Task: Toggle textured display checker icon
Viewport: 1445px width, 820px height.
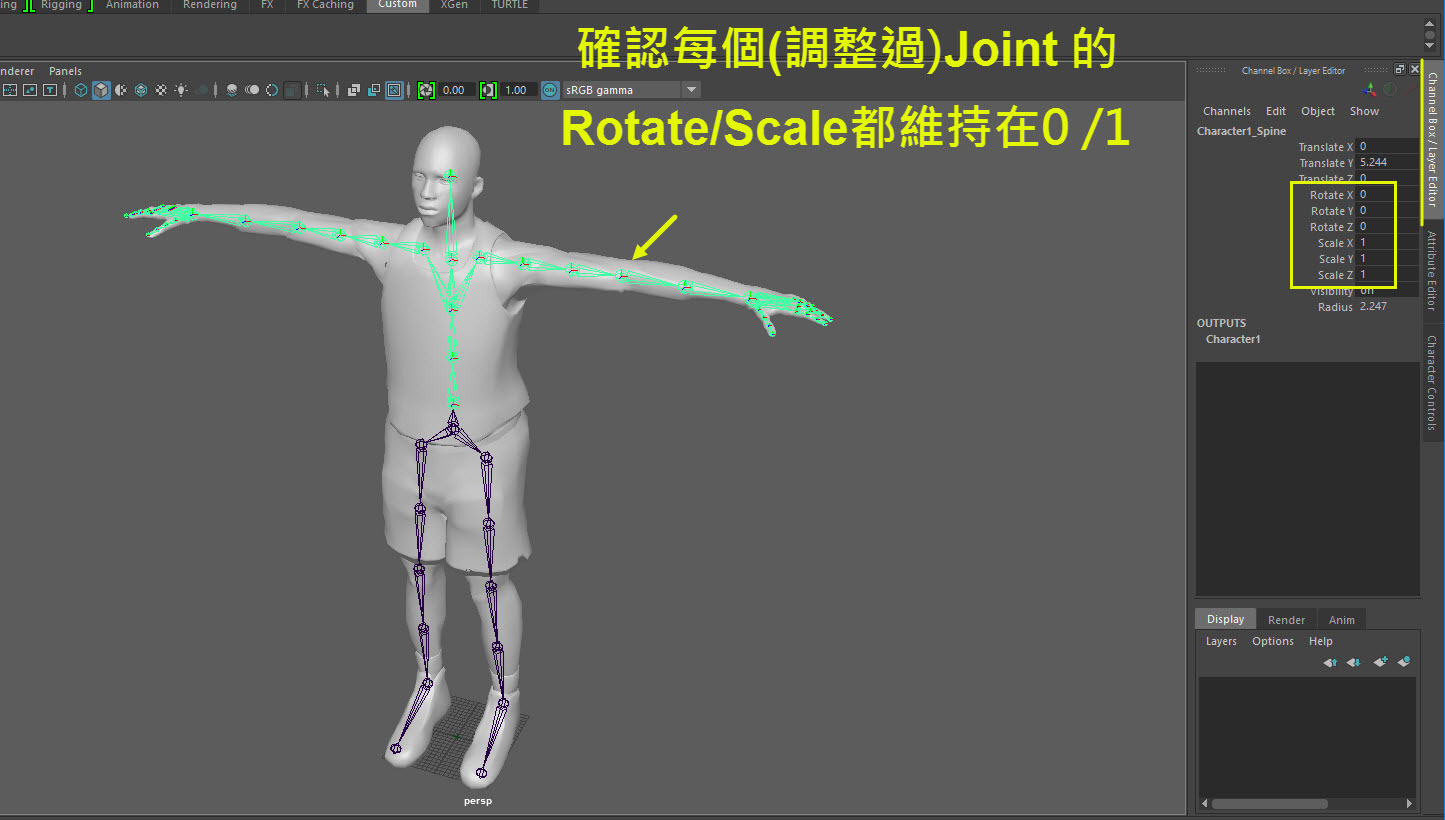Action: (x=160, y=90)
